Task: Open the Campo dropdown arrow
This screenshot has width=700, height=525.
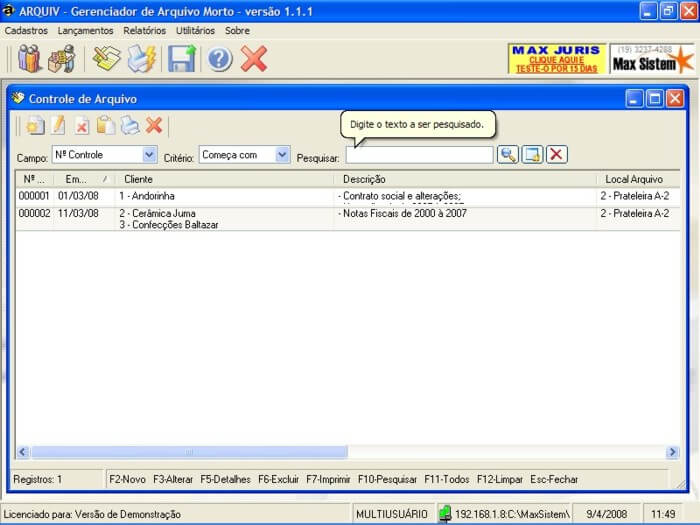Action: point(149,155)
